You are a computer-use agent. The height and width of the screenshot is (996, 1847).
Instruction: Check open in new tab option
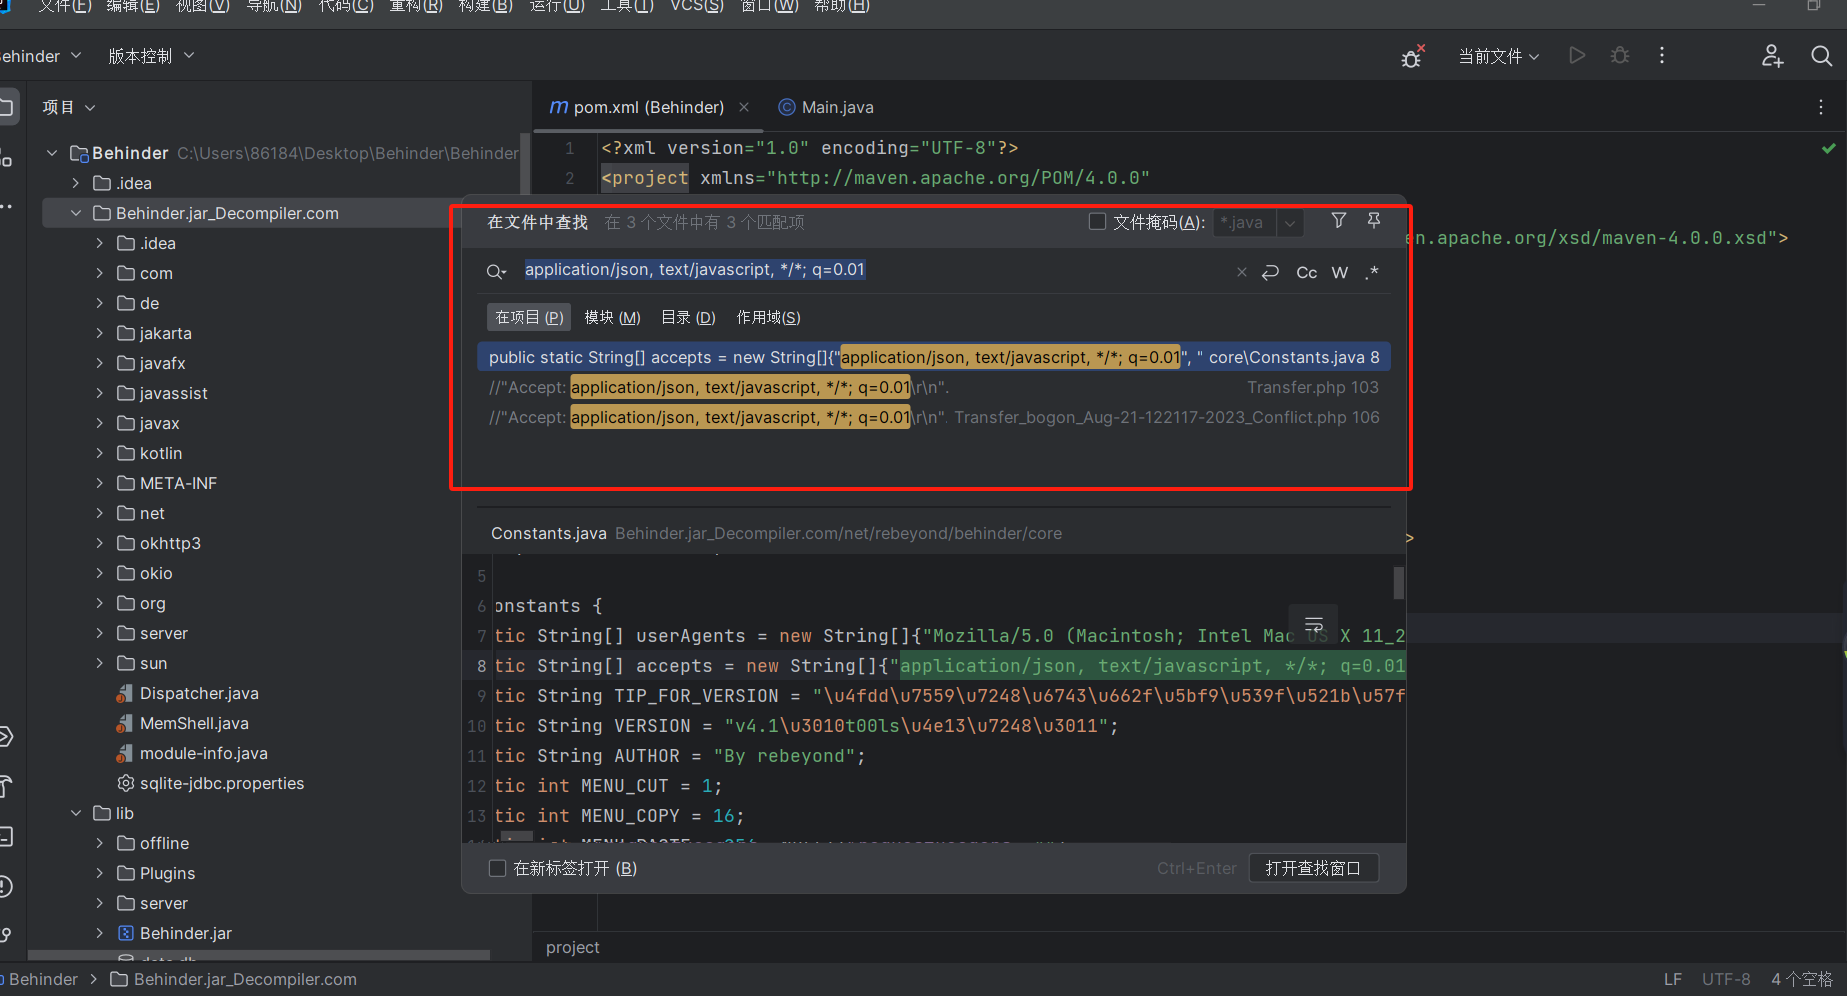[x=497, y=868]
